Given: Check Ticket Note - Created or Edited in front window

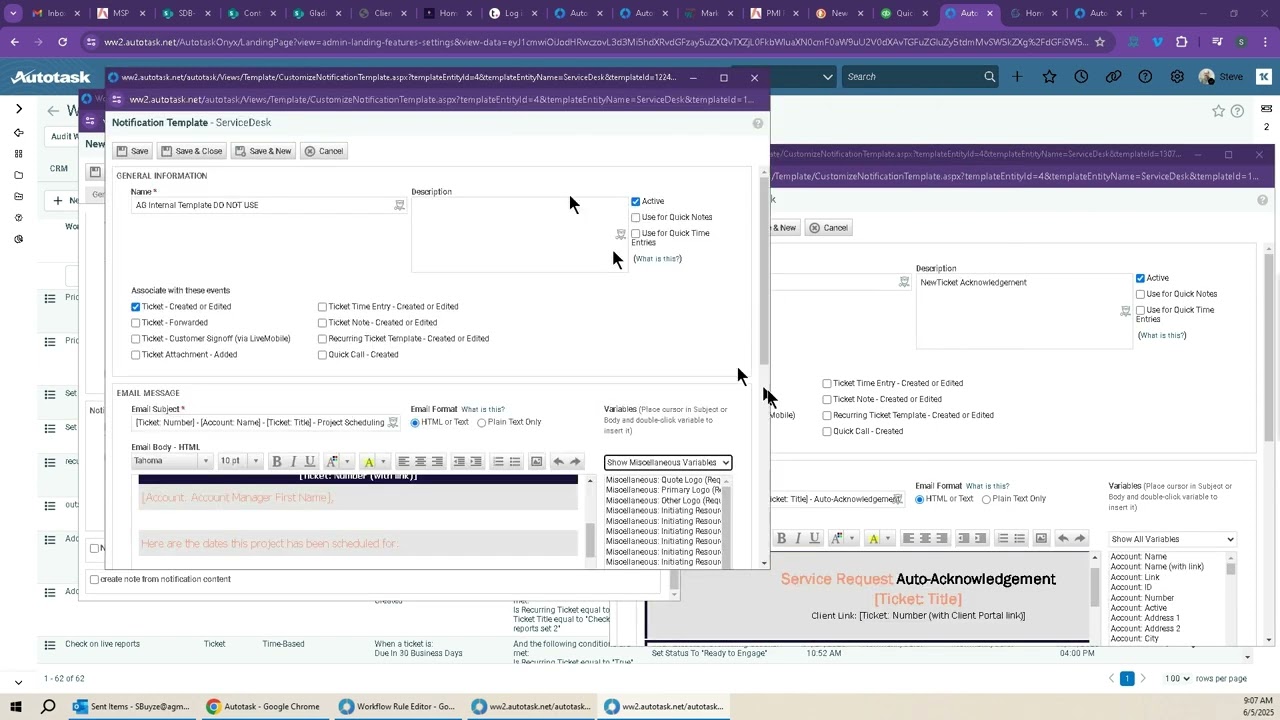Looking at the screenshot, I should click(x=322, y=323).
